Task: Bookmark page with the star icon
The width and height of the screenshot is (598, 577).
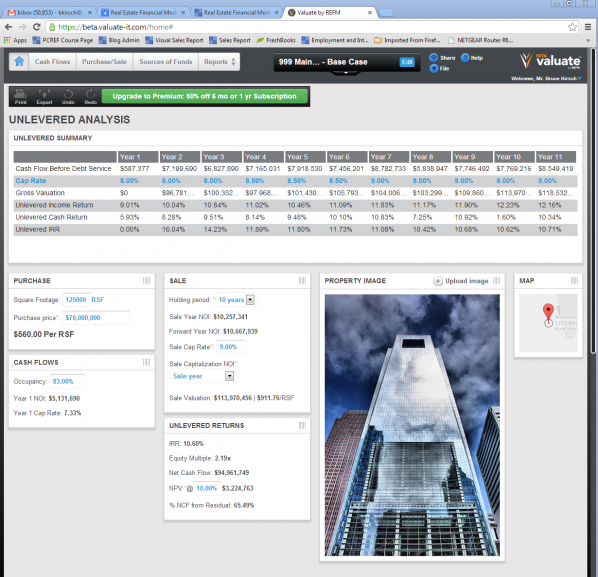Action: pos(572,27)
